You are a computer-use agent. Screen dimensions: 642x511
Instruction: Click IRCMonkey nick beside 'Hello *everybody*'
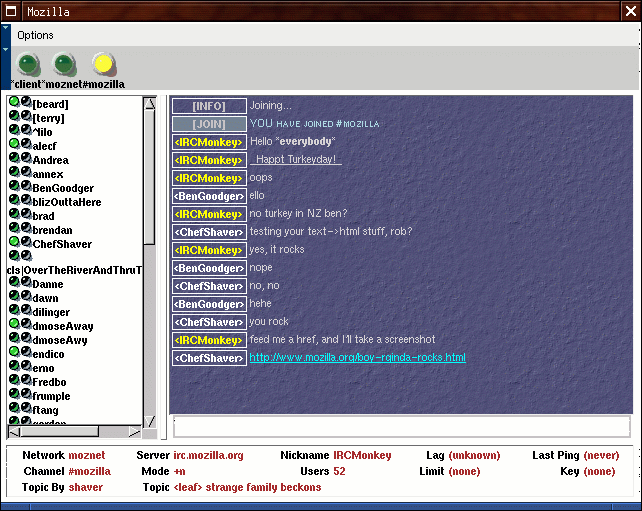[x=209, y=142]
